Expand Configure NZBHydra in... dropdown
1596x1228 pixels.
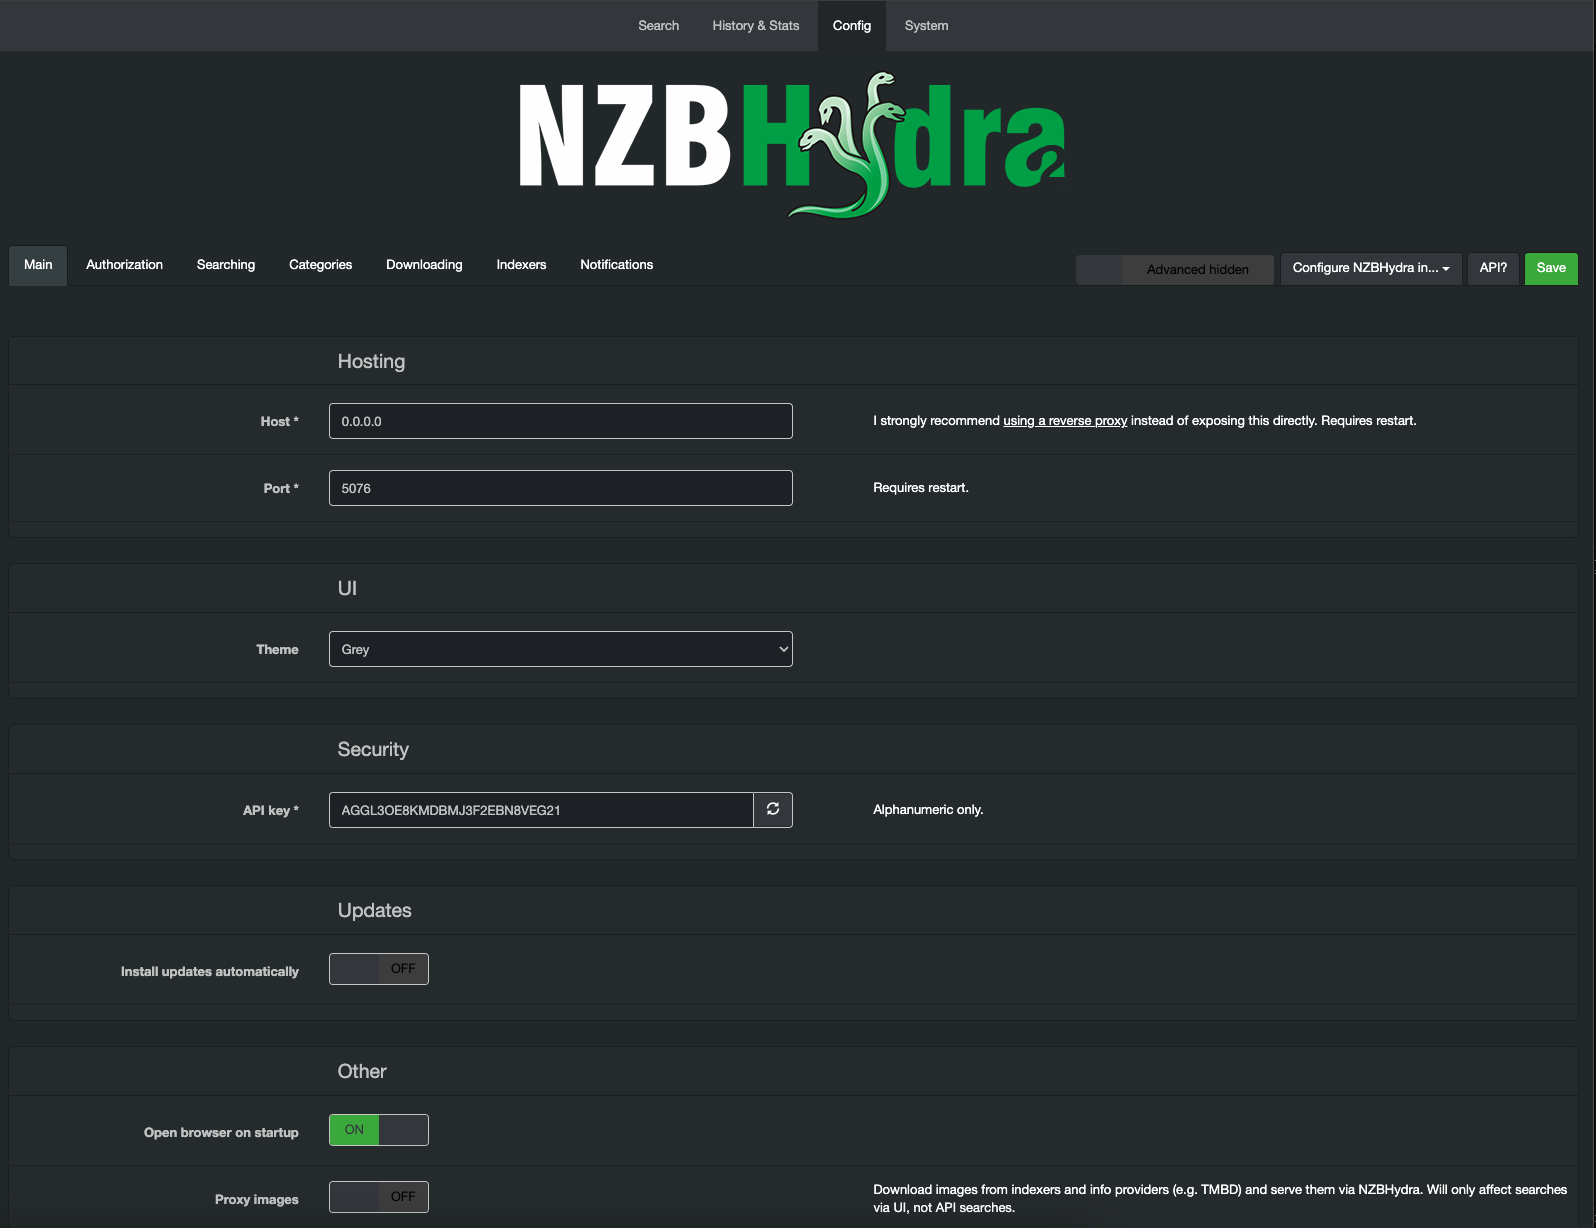click(x=1370, y=268)
